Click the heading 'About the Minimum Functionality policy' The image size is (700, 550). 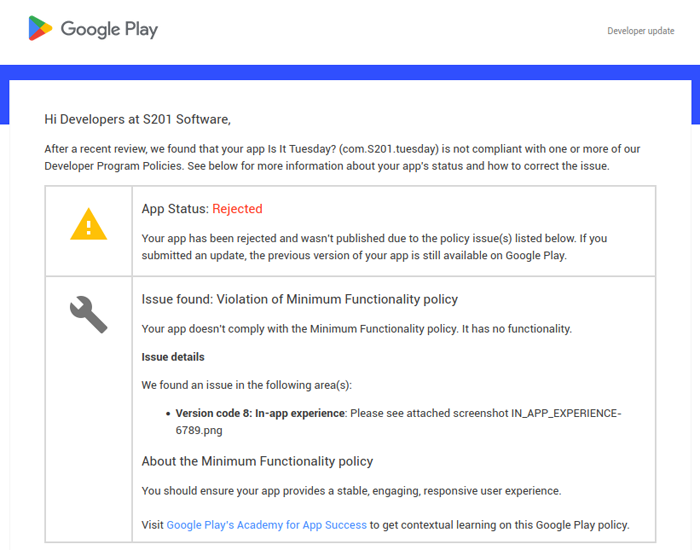257,461
